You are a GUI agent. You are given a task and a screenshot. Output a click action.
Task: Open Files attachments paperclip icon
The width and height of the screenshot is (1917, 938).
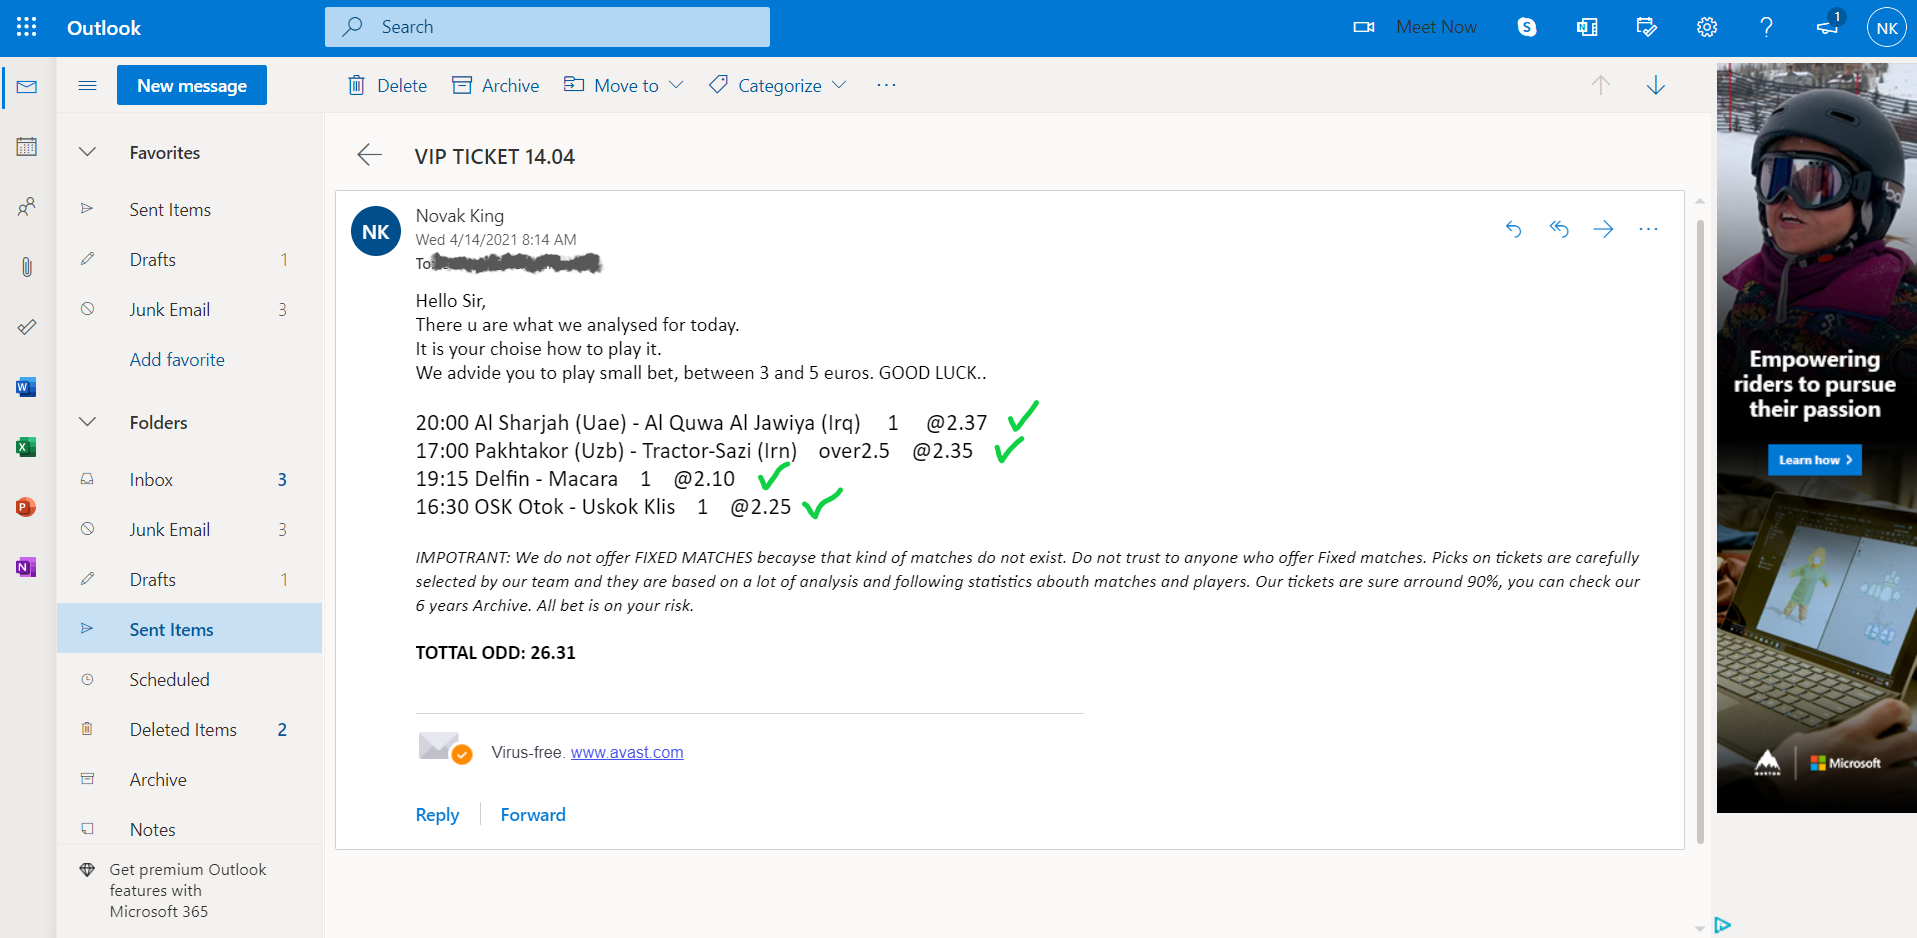tap(27, 267)
